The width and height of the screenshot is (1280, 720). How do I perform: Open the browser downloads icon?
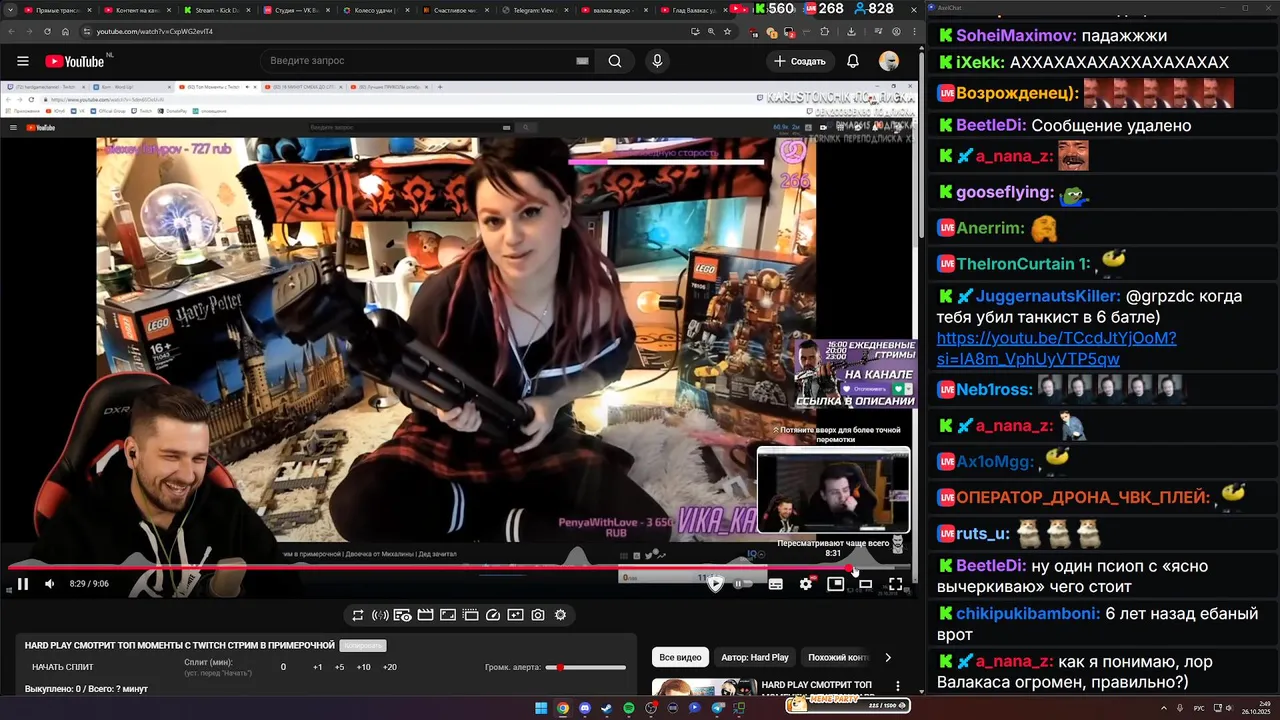(851, 31)
